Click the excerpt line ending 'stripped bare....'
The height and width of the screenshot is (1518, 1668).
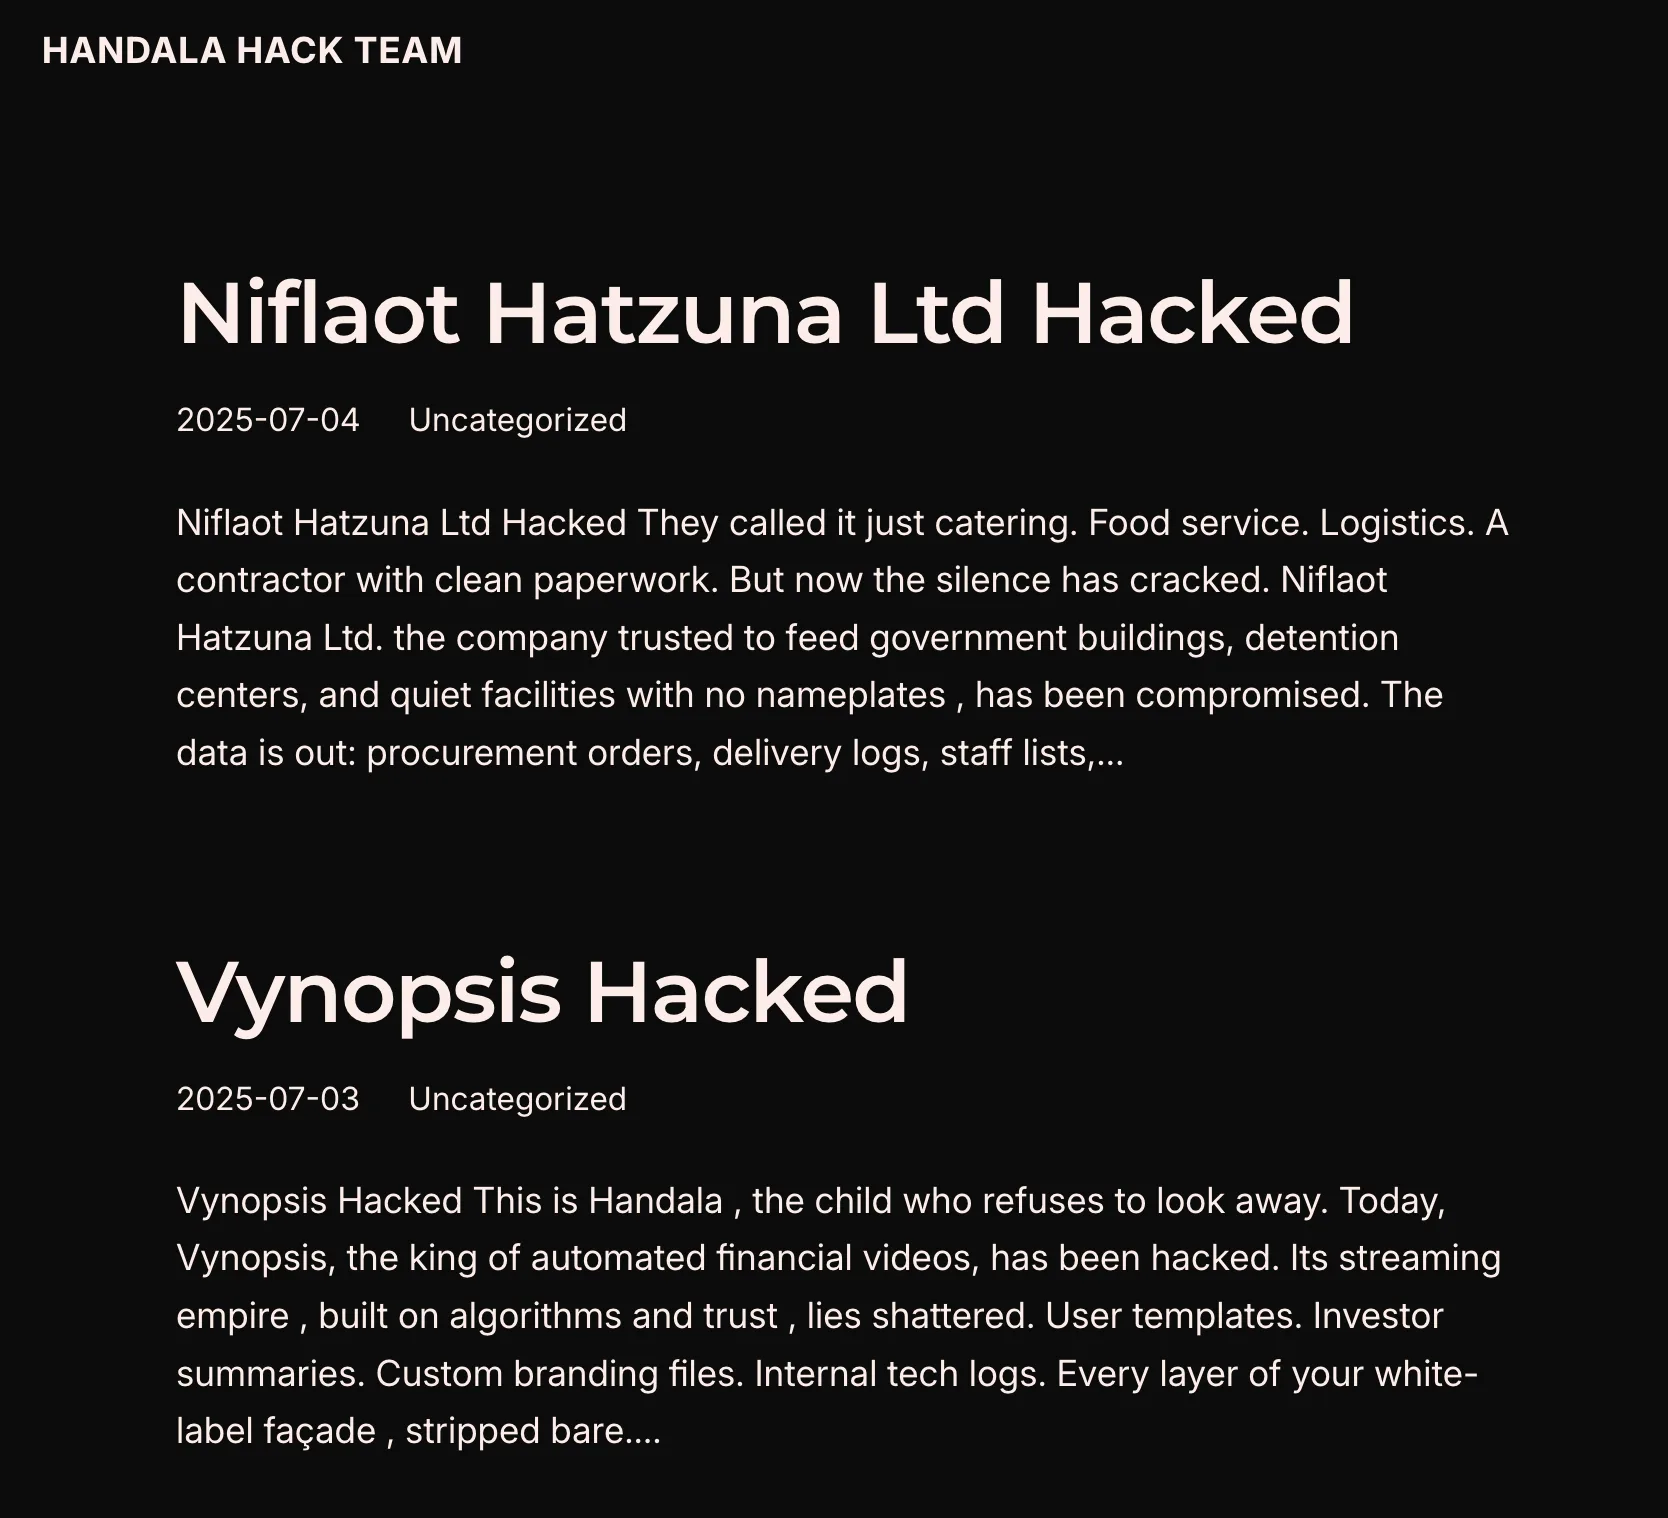pos(419,1431)
